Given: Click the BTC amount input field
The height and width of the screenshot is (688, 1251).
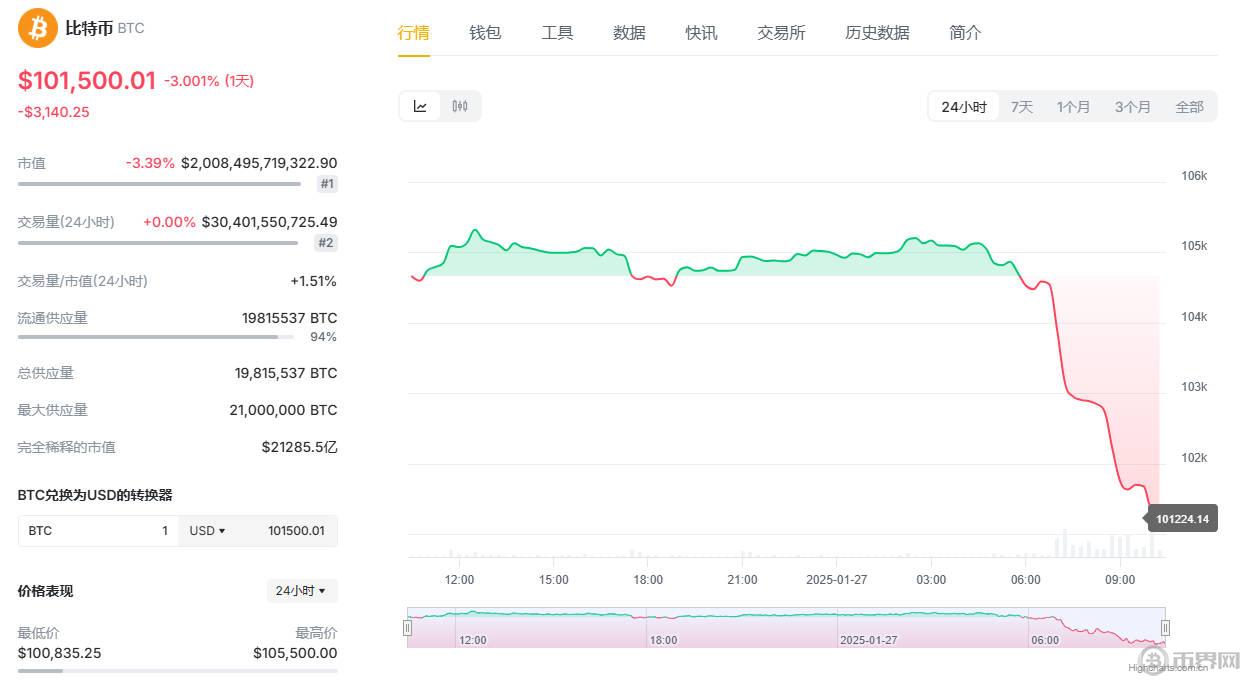Looking at the screenshot, I should coord(98,531).
